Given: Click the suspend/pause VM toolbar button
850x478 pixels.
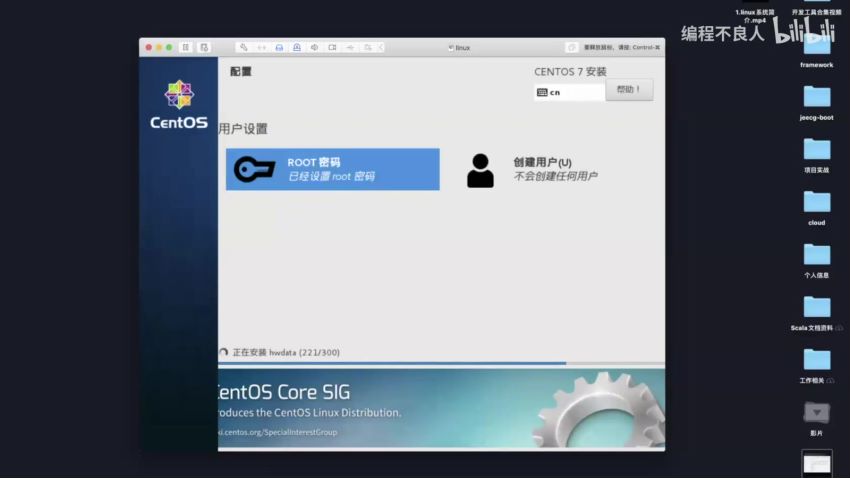Looking at the screenshot, I should [185, 48].
